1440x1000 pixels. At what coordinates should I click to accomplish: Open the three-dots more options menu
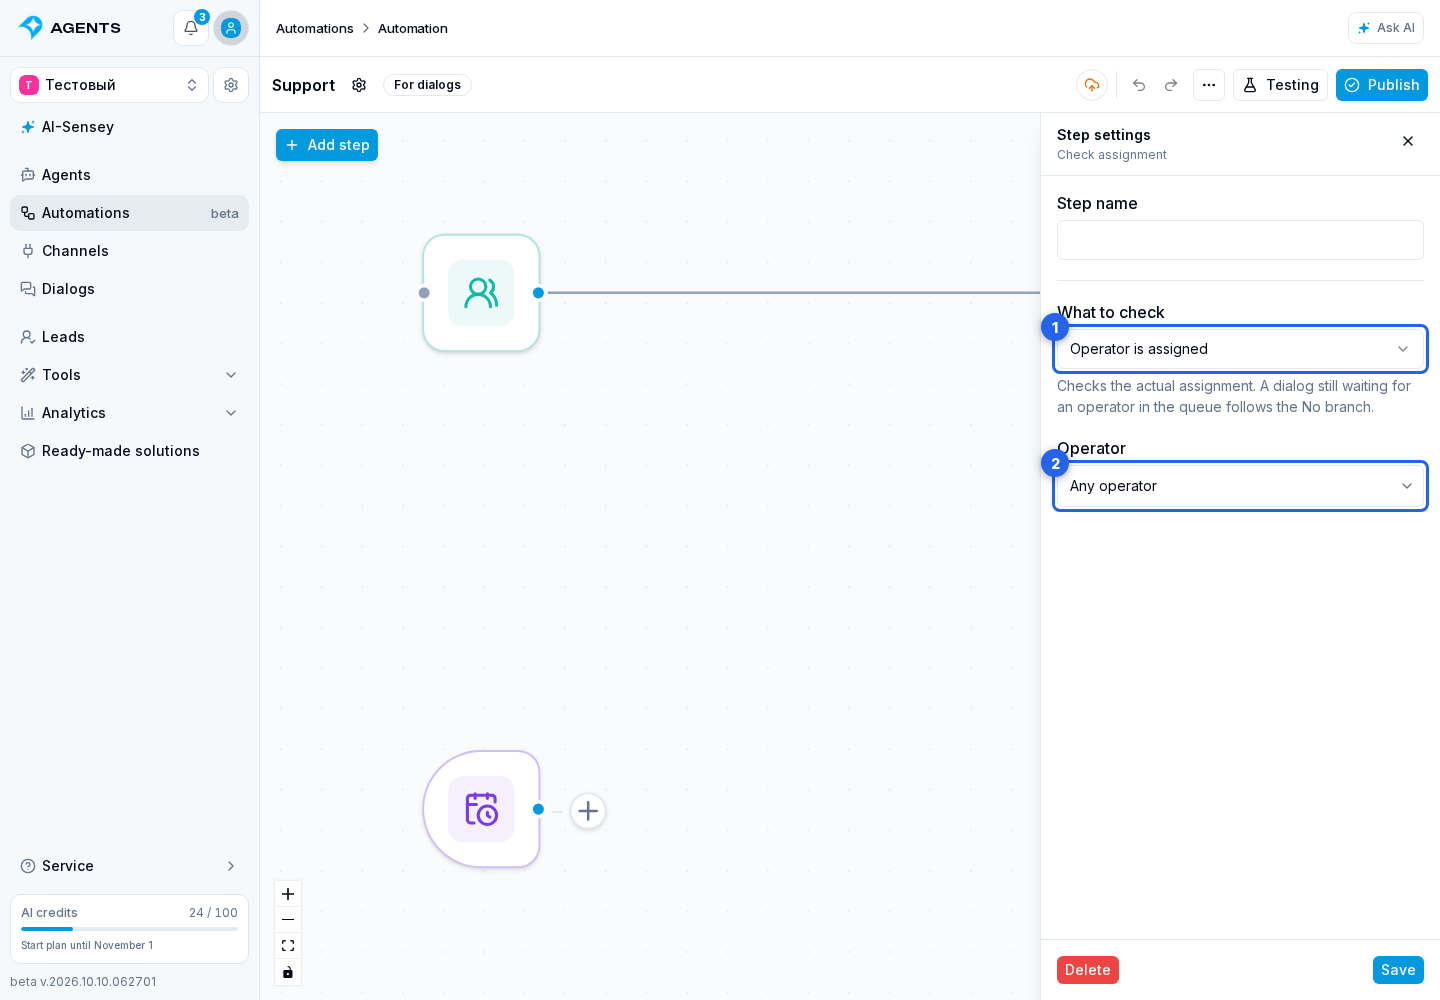point(1209,85)
